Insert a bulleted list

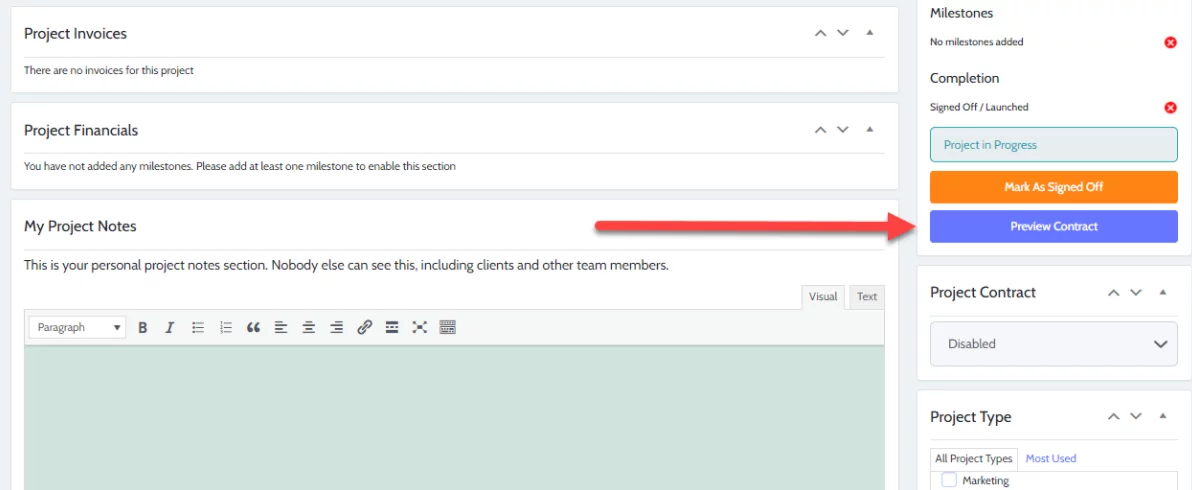pos(198,327)
